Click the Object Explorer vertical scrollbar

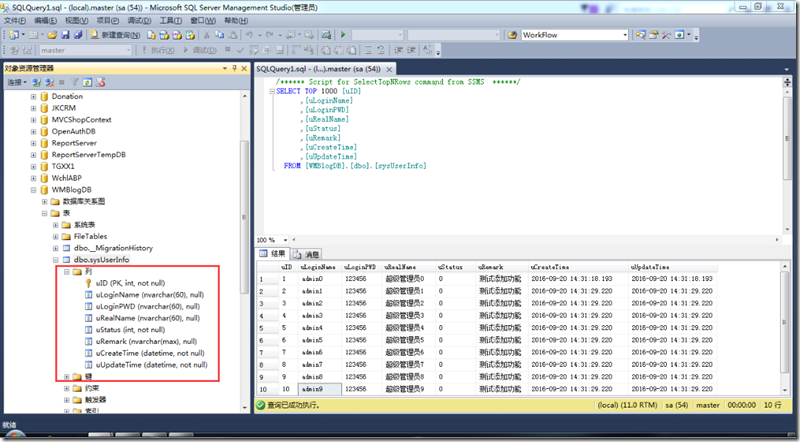coord(244,219)
